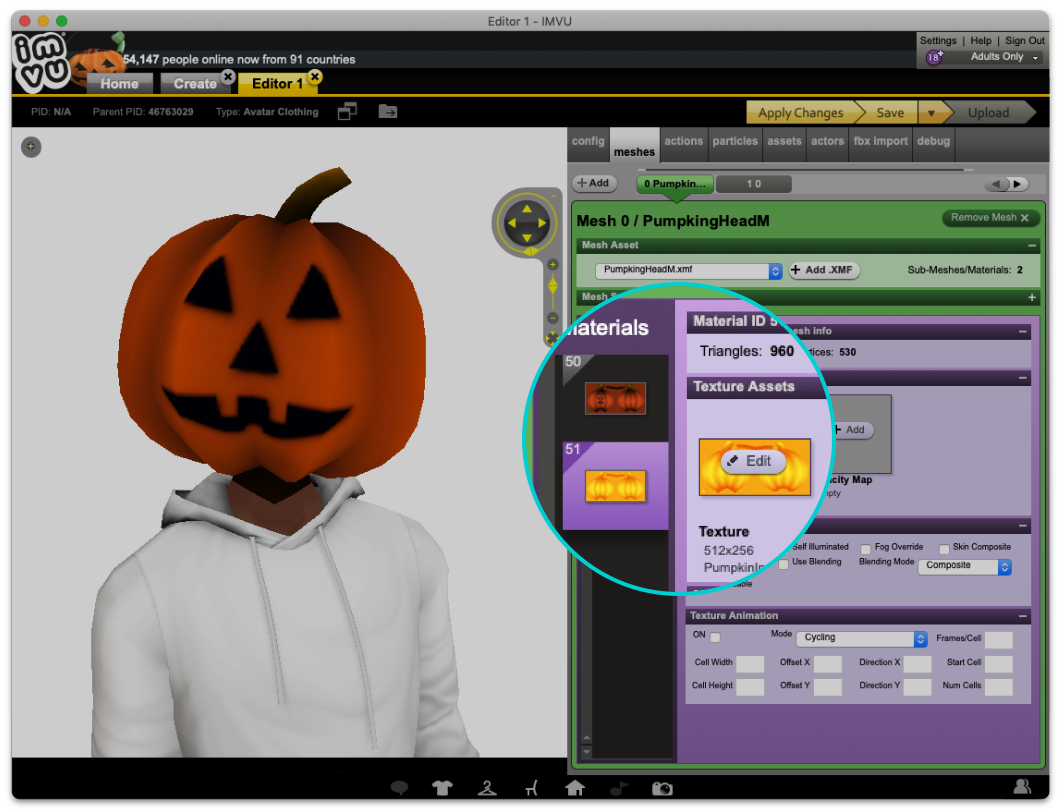
Task: Open the Mode Cycling dropdown
Action: (862, 638)
